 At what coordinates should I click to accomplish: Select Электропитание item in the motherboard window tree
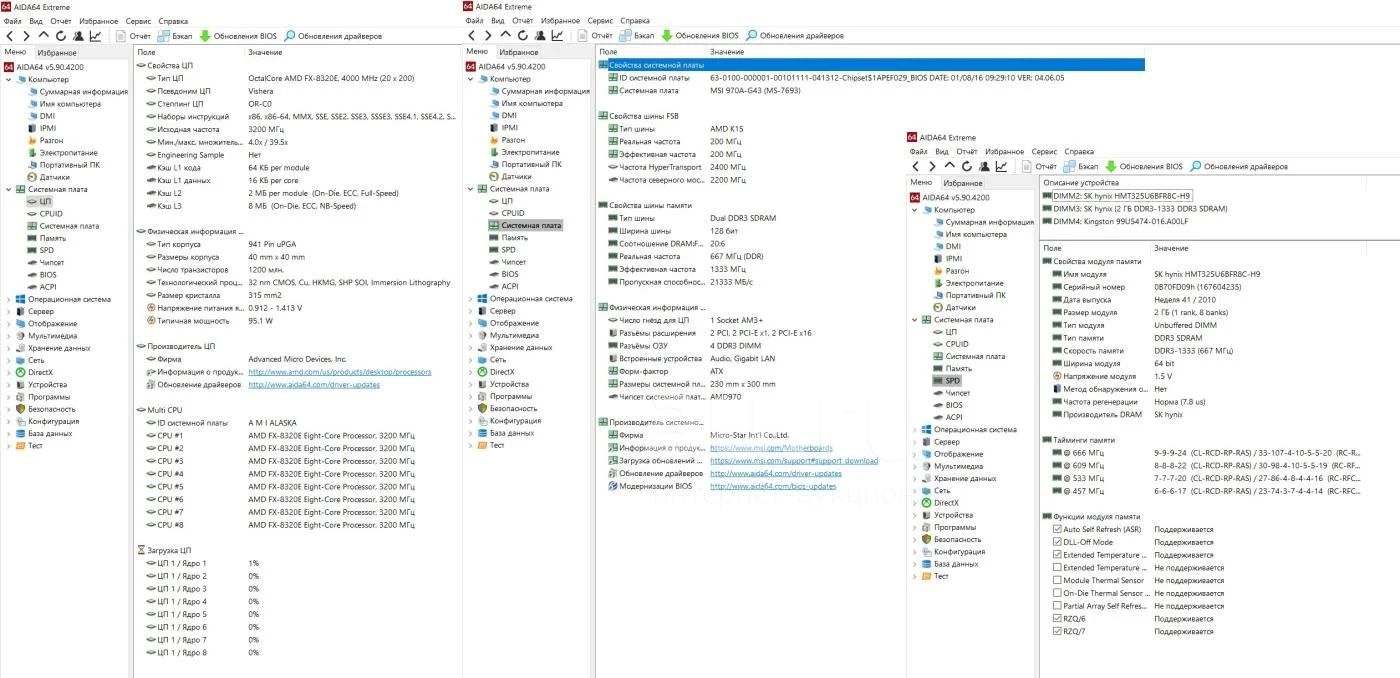530,152
